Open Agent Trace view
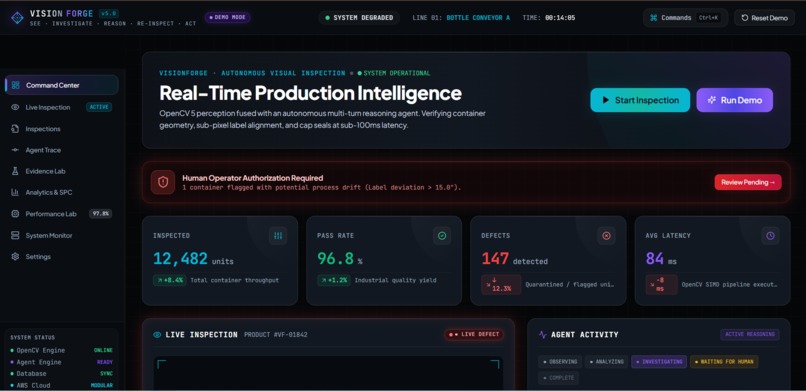This screenshot has height=391, width=806. coord(62,150)
